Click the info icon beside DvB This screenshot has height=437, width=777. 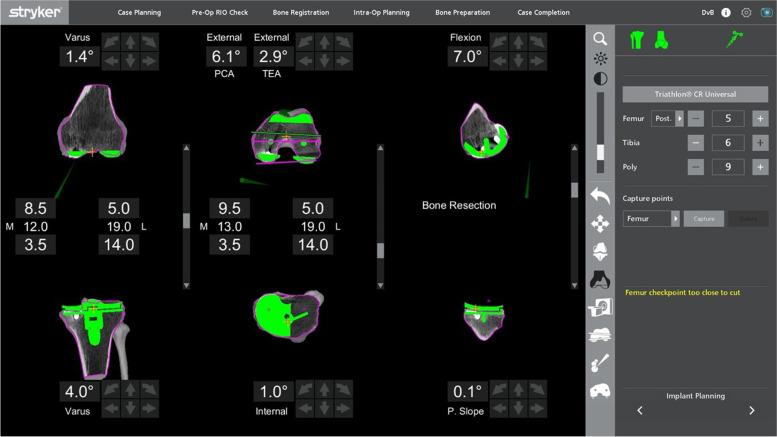726,13
